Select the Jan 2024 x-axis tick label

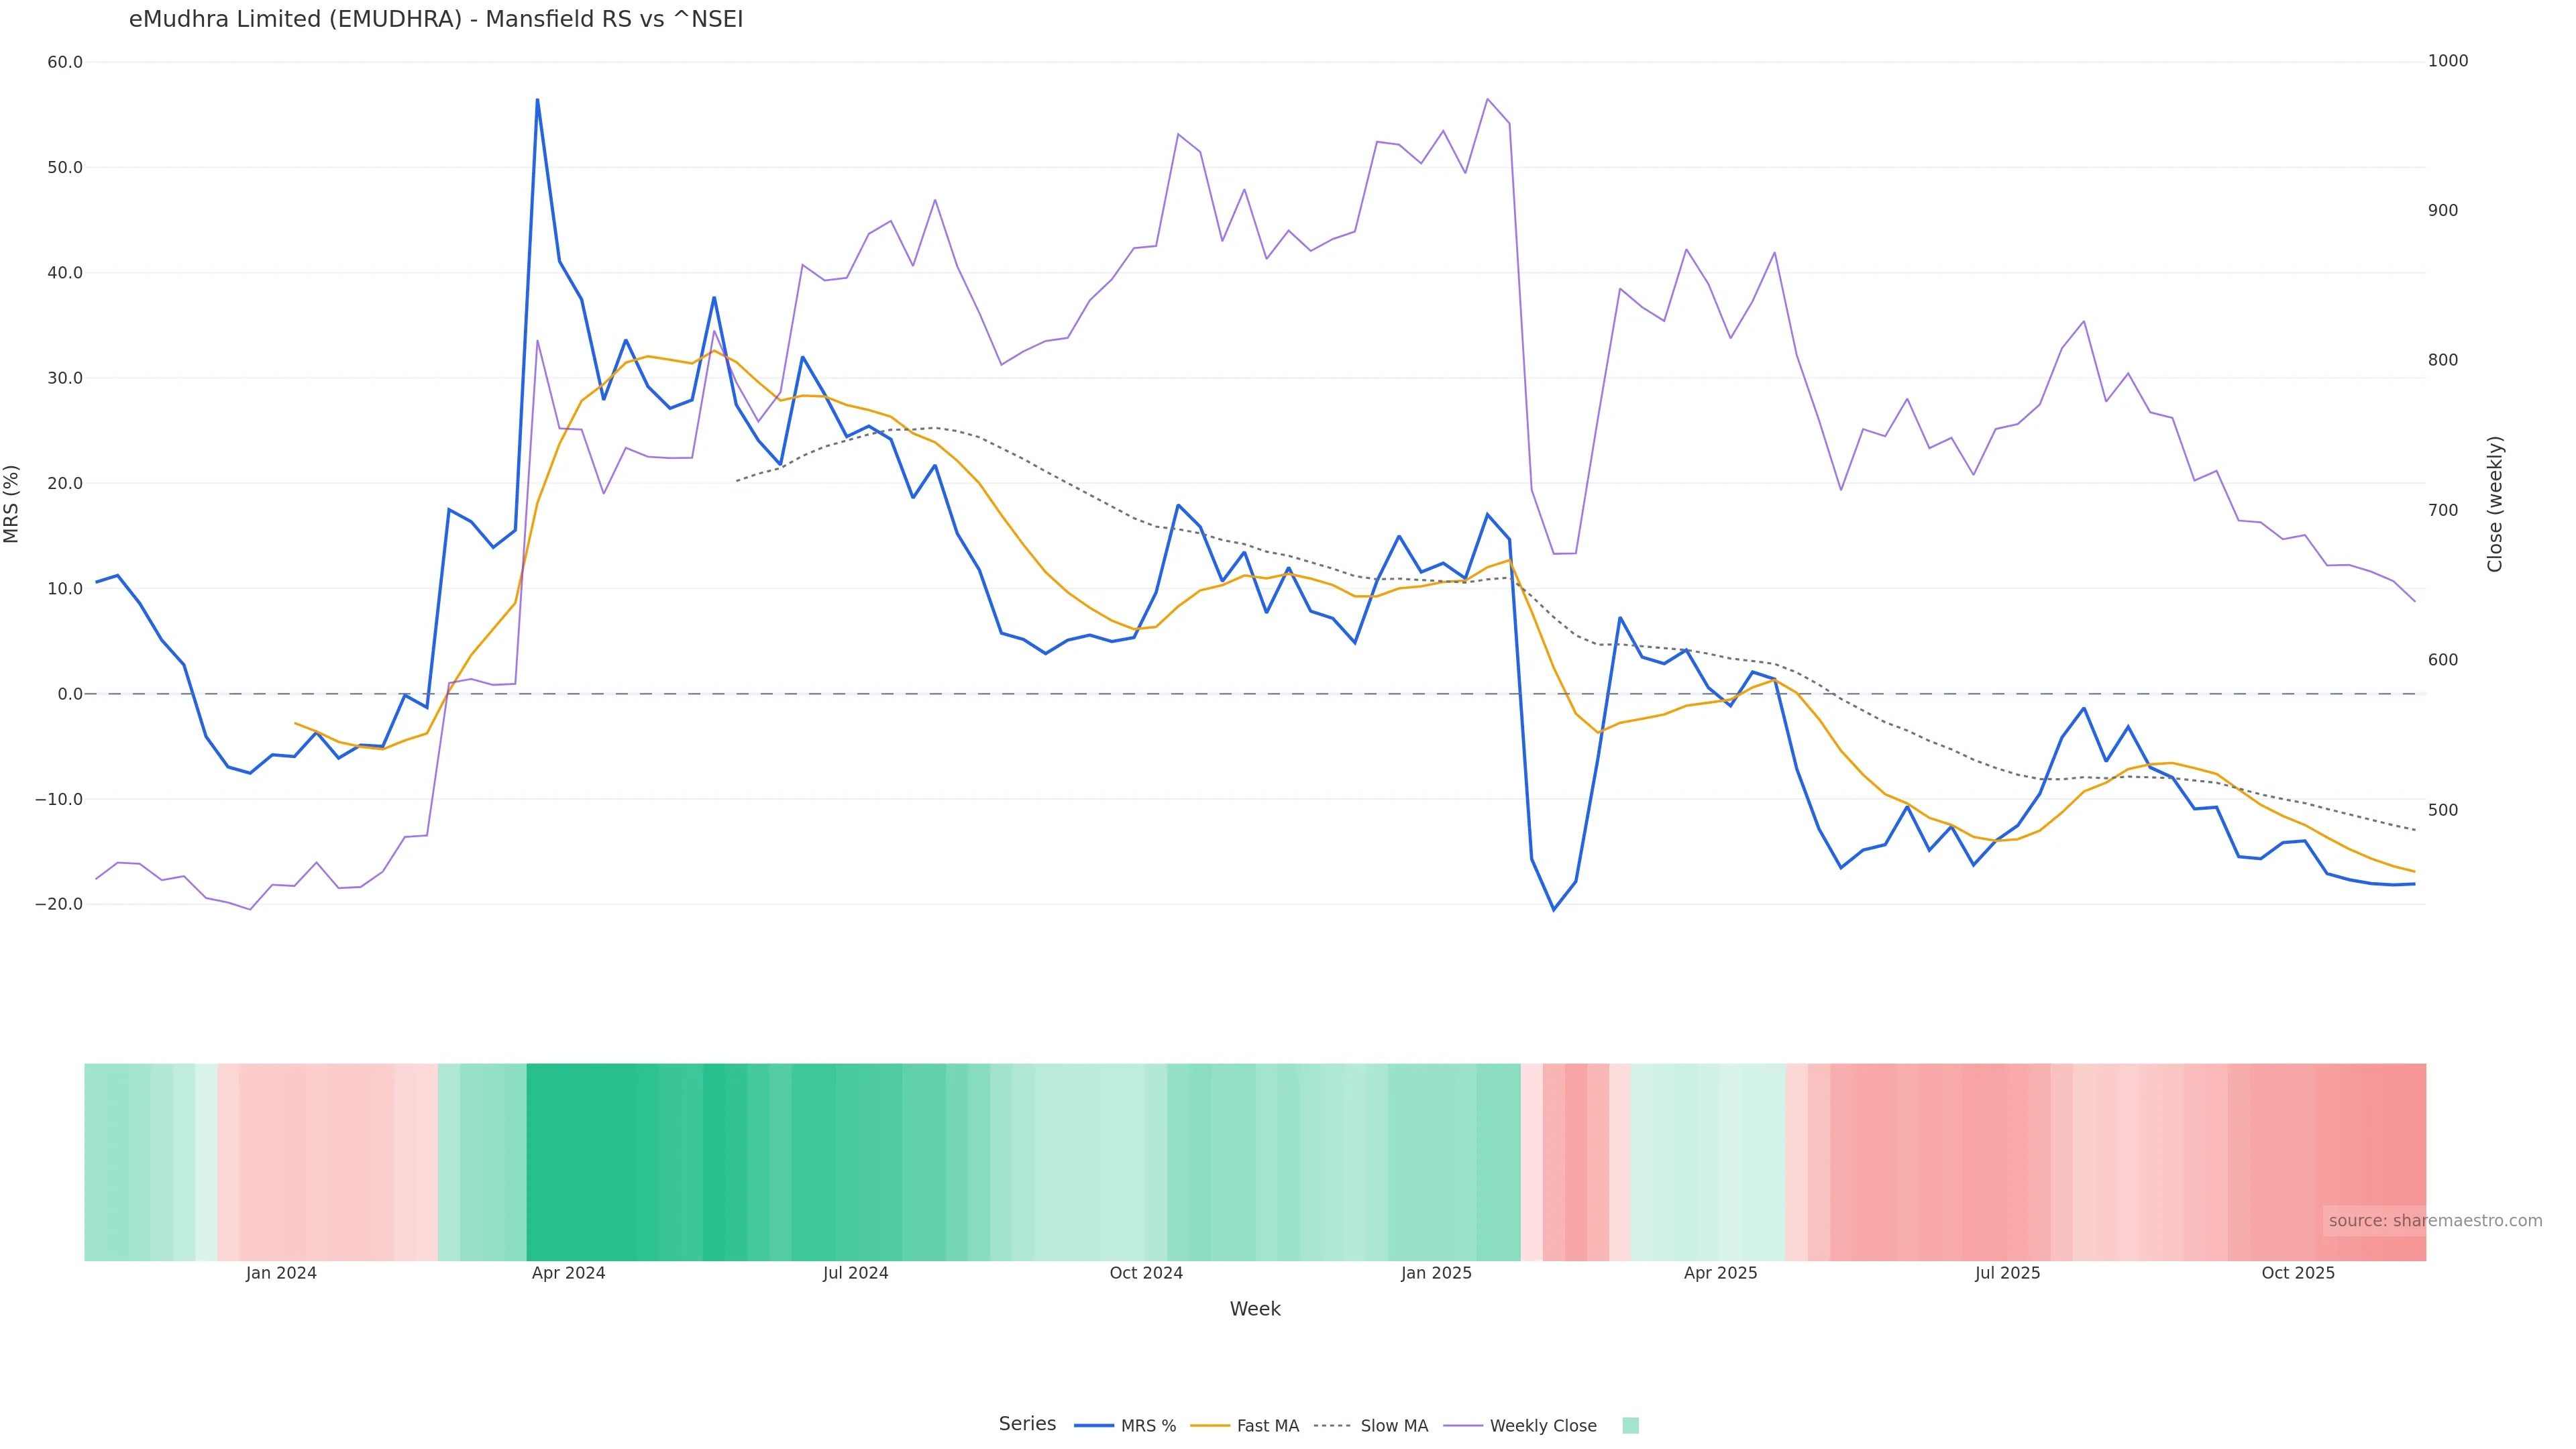point(281,1274)
